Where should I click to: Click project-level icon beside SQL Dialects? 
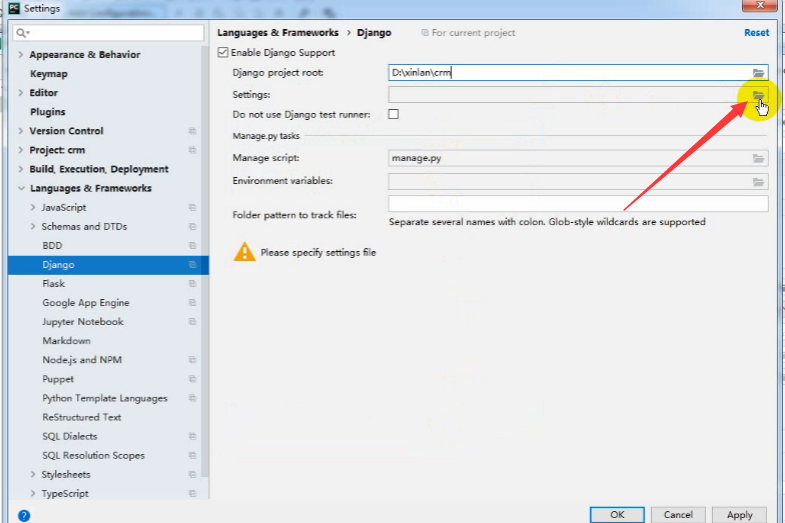pos(192,436)
